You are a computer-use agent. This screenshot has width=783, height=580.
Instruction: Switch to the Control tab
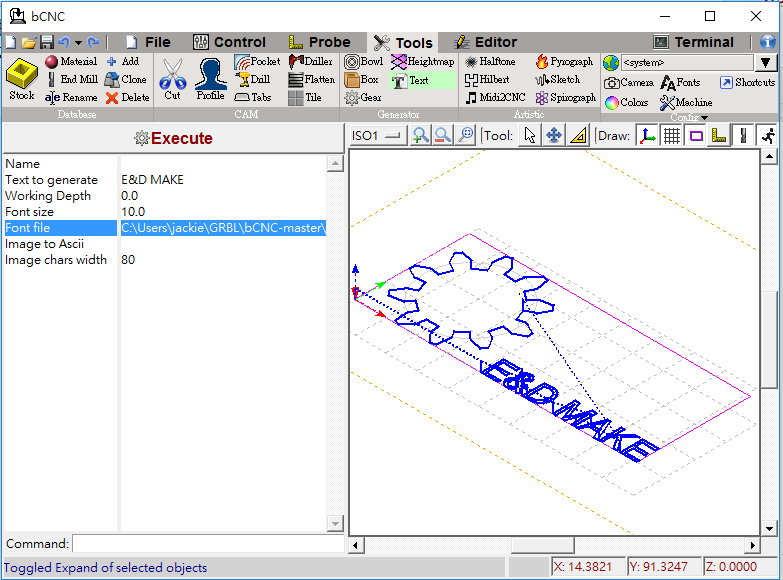point(230,42)
